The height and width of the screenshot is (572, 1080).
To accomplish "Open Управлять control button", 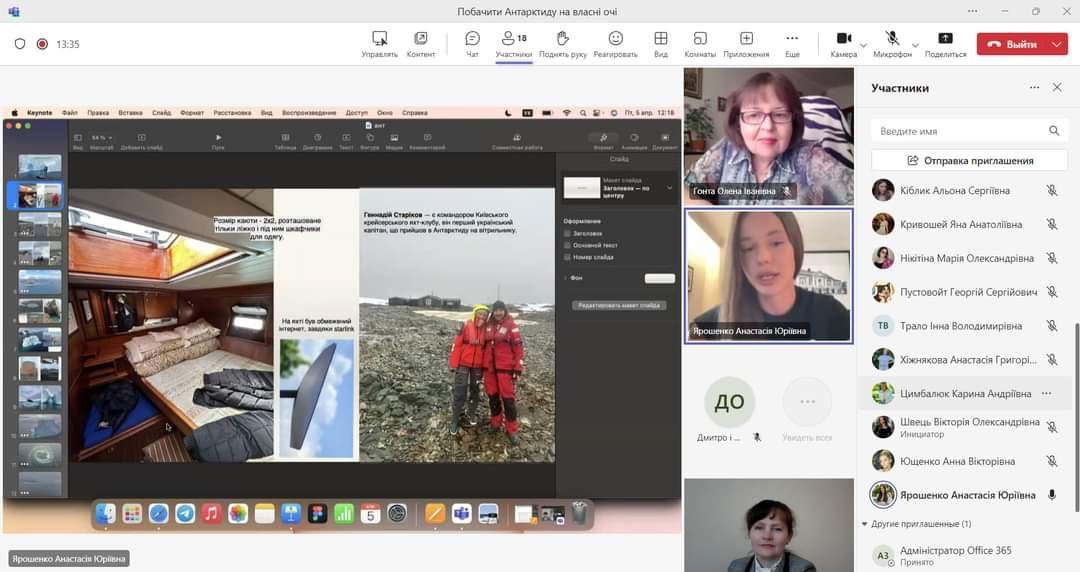I will coord(380,43).
